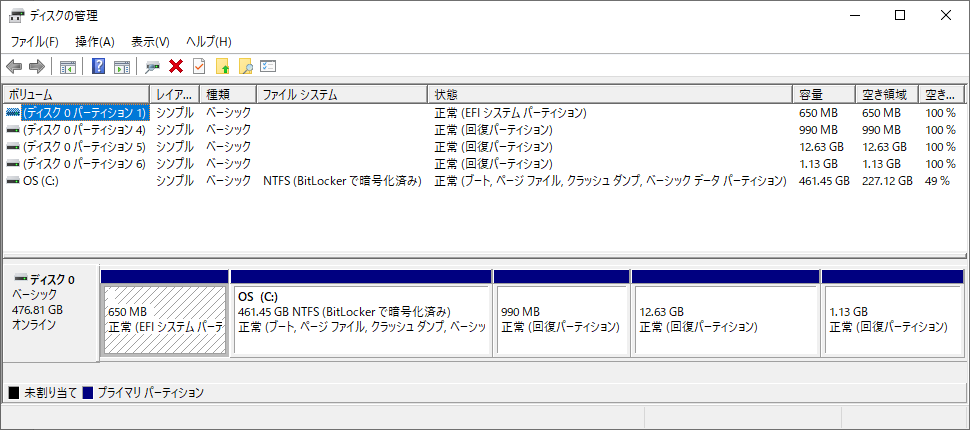The height and width of the screenshot is (430, 970).
Task: Click the 49 % free cell
Action: tap(937, 181)
